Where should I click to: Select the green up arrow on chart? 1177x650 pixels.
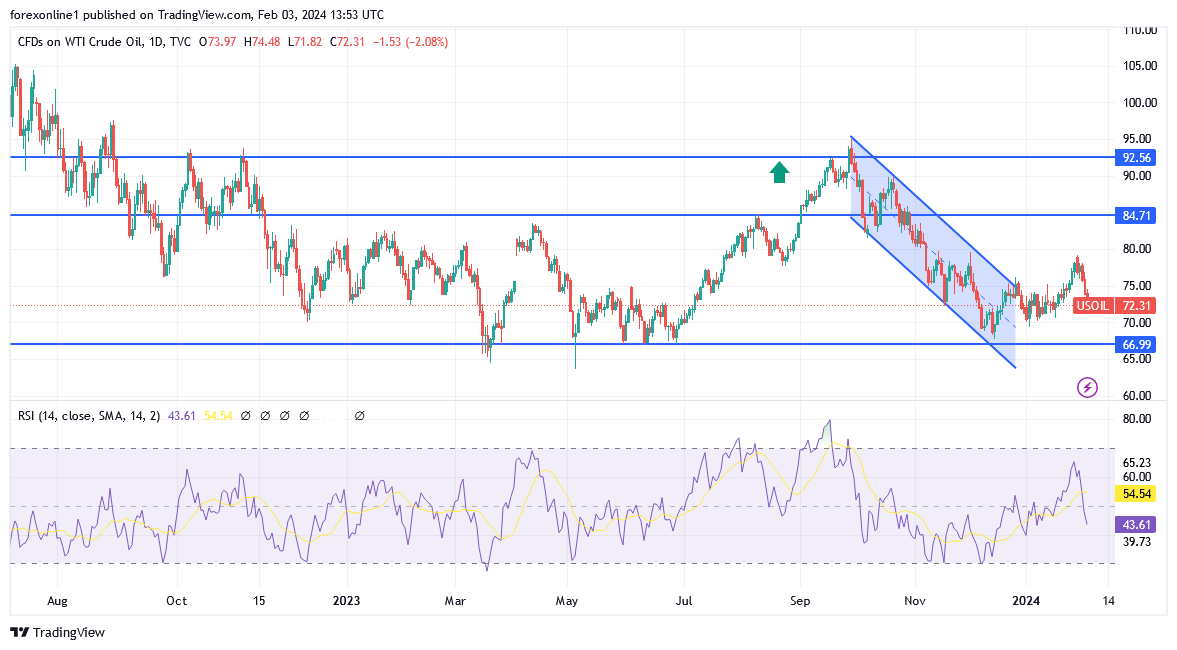pos(779,173)
